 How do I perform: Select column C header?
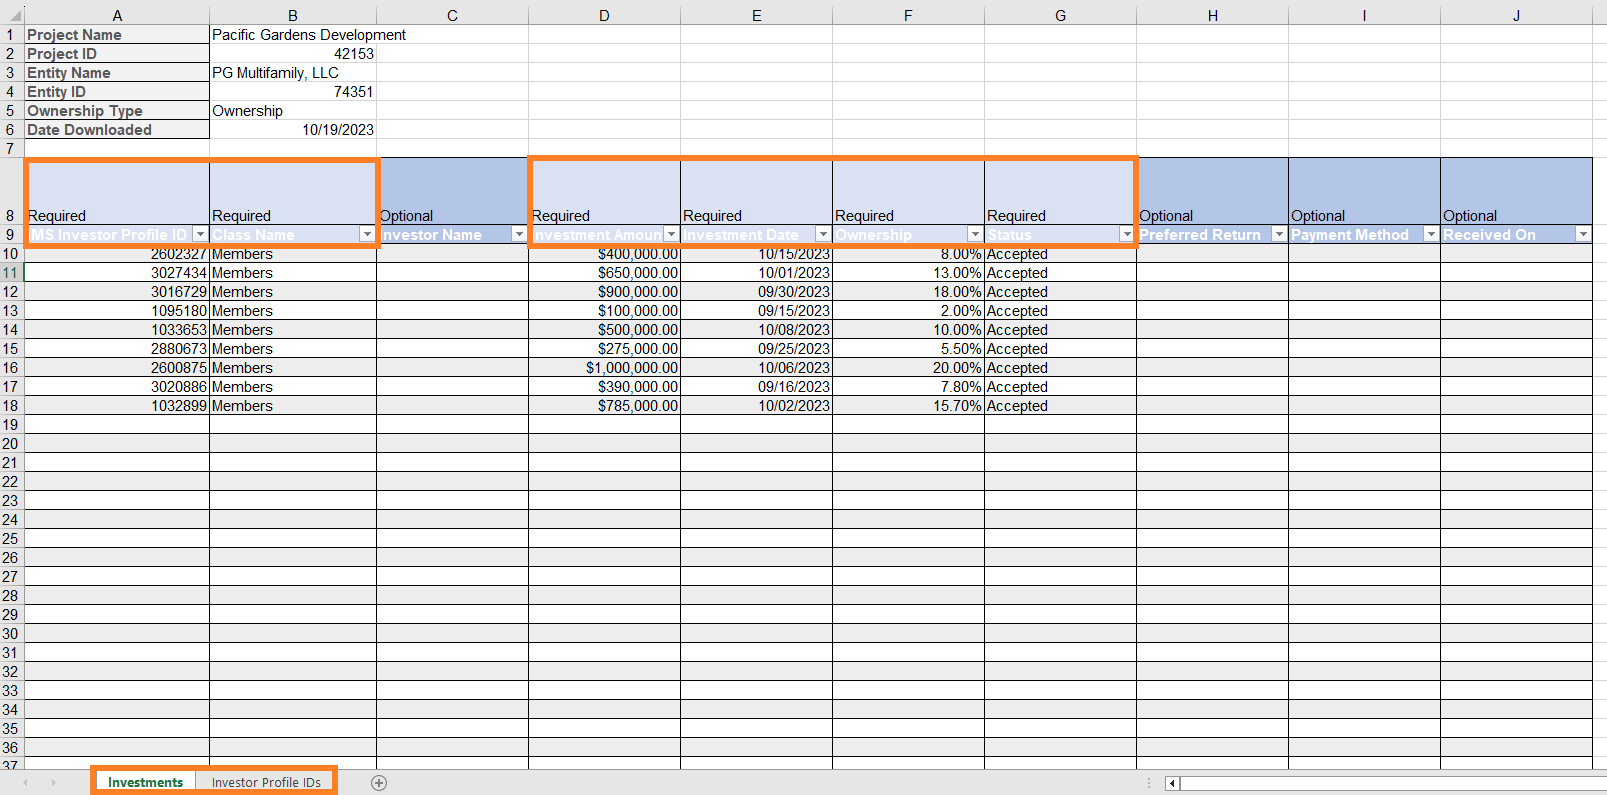coord(452,16)
